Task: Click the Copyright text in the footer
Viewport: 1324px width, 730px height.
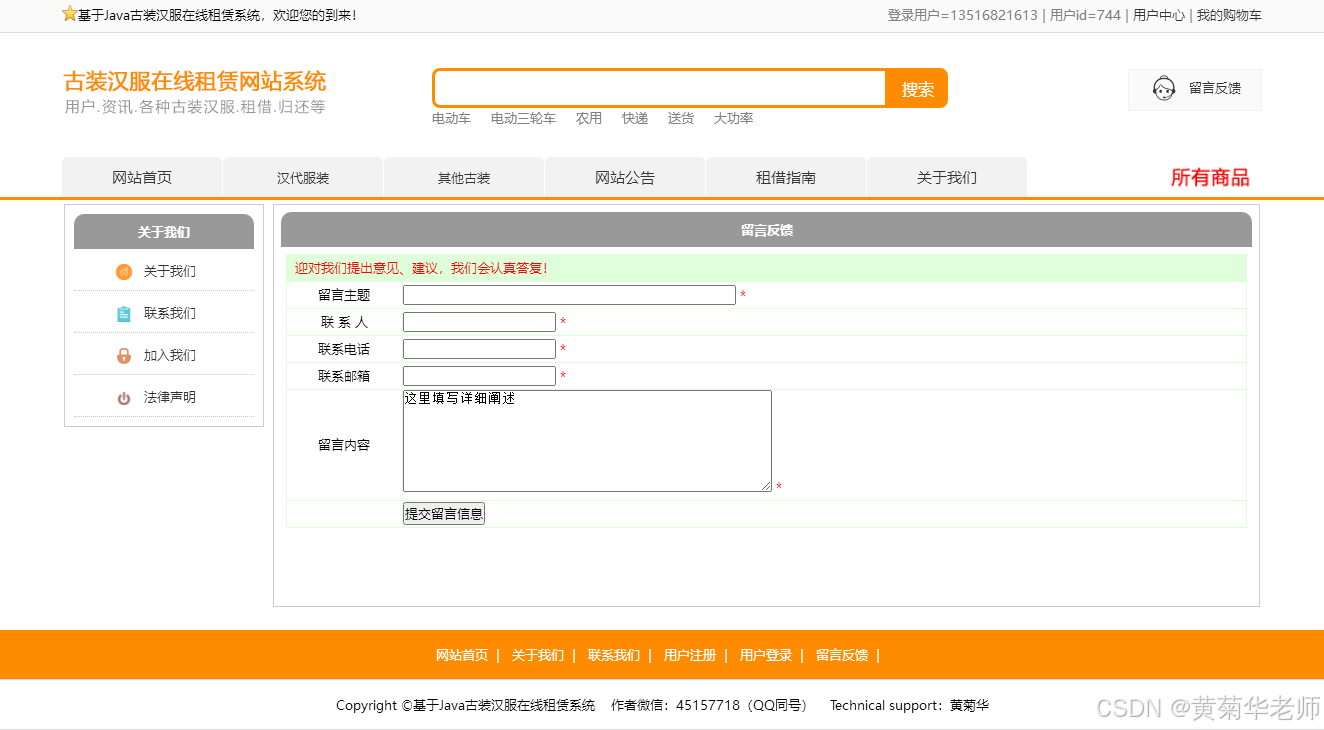Action: pos(466,706)
